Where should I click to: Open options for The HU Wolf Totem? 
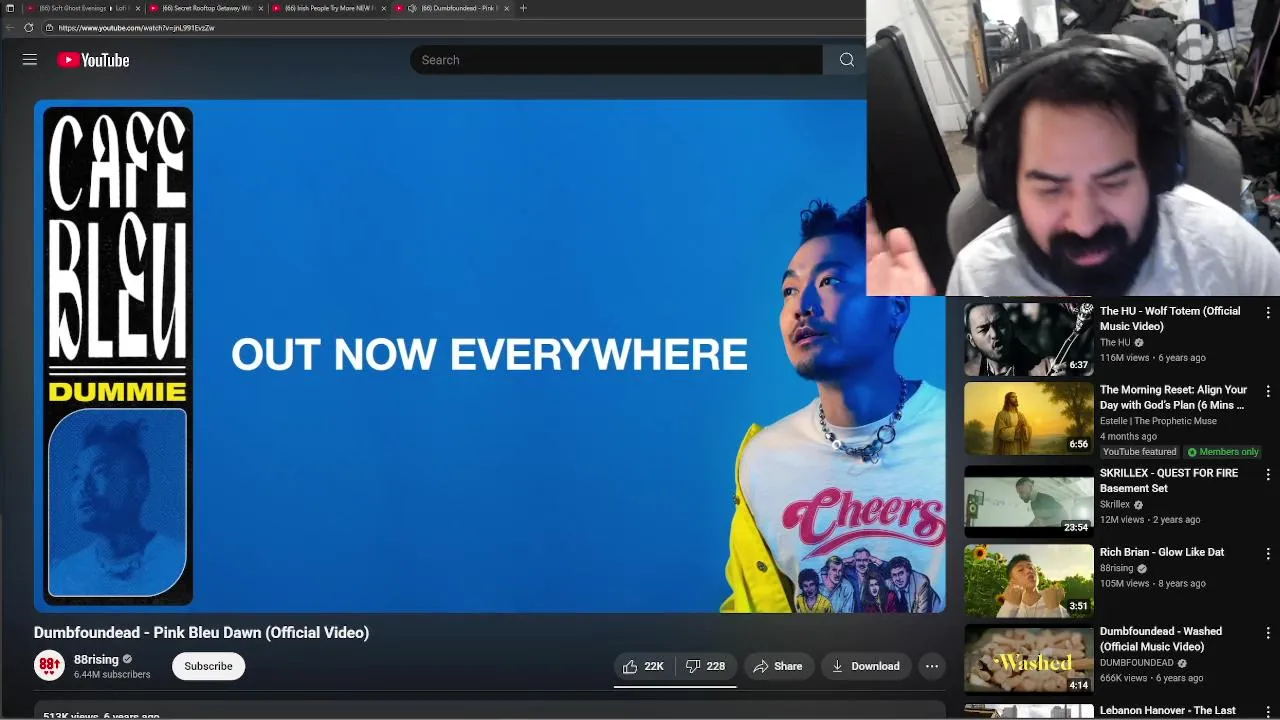pyautogui.click(x=1268, y=313)
